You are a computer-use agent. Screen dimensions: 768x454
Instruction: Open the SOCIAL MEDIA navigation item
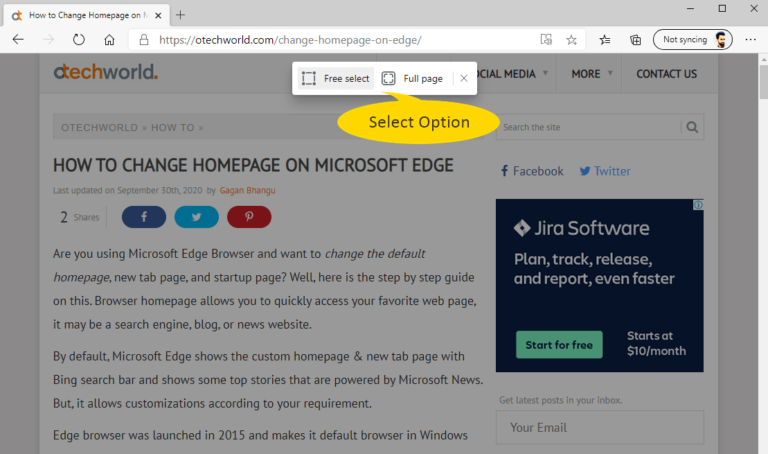tap(506, 74)
